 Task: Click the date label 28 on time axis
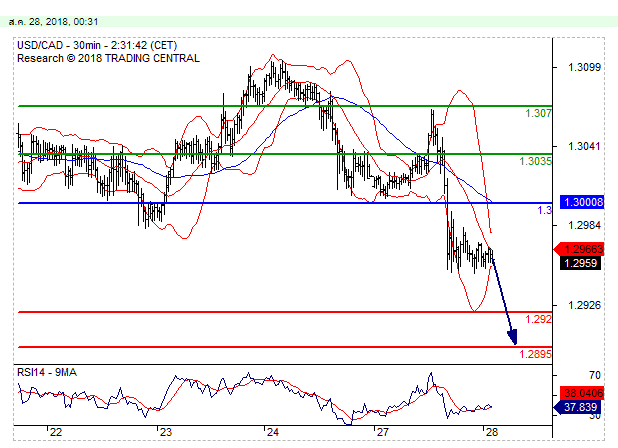492,433
